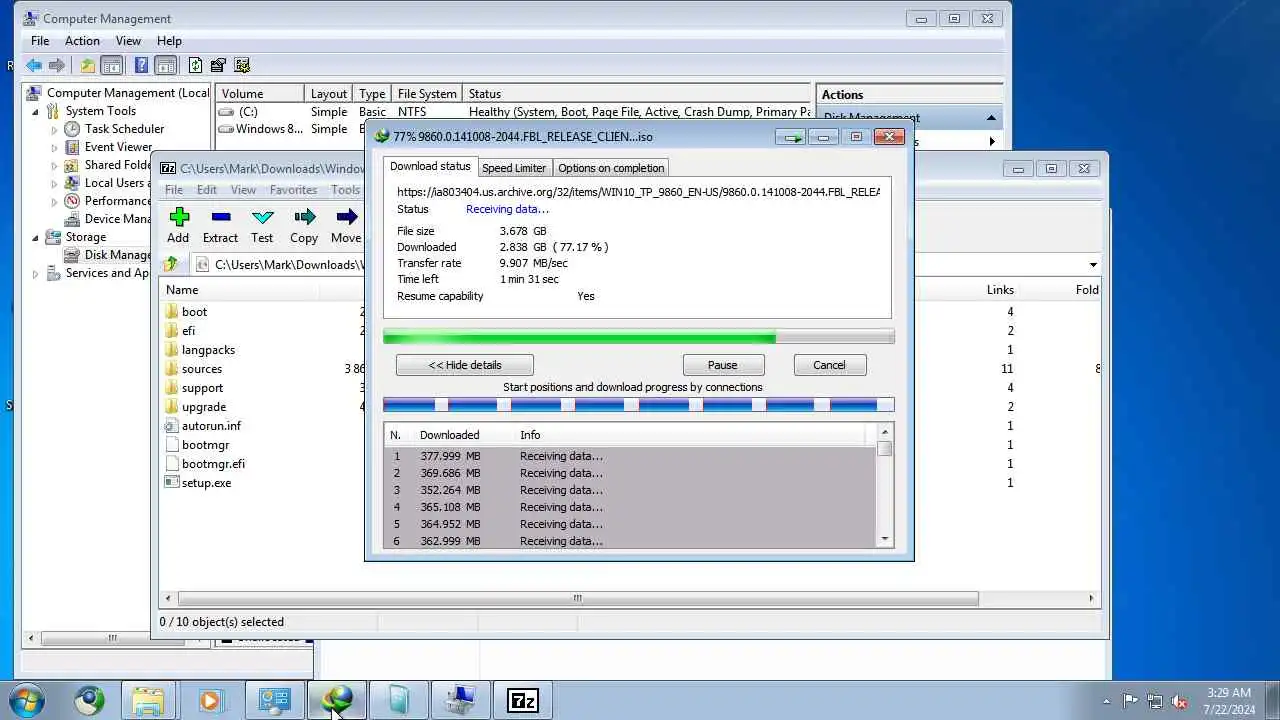Click the Refresh icon in Computer Management toolbar
This screenshot has height=720, width=1280.
click(x=195, y=65)
